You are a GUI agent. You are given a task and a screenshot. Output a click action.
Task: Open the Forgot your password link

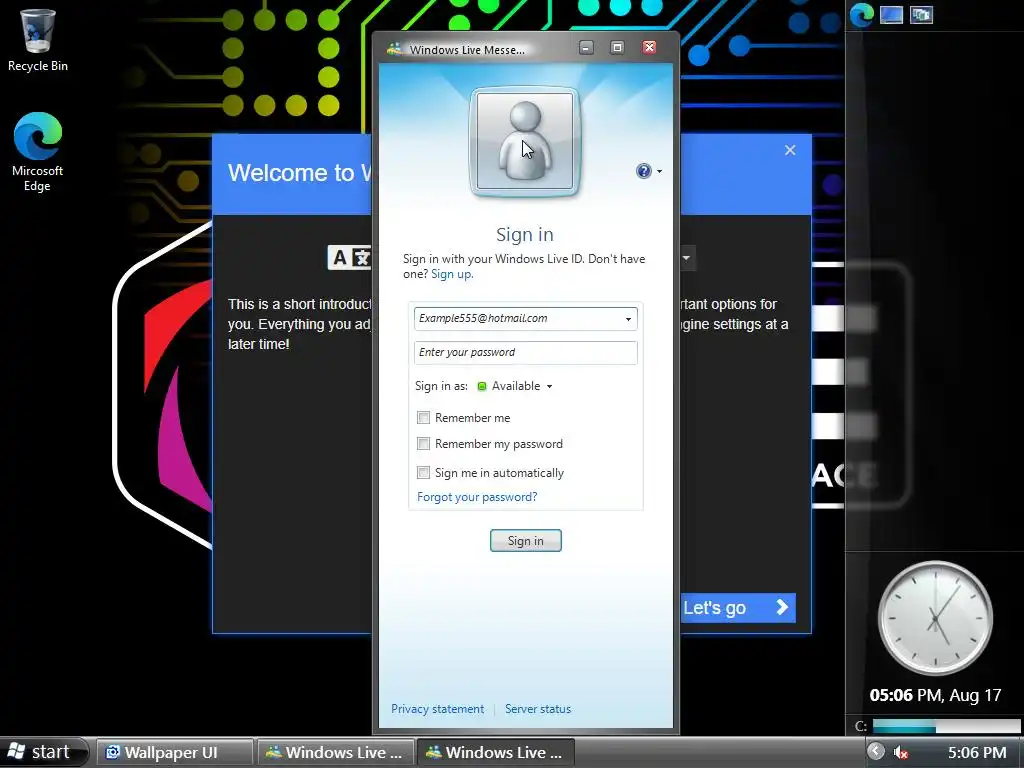pyautogui.click(x=477, y=497)
